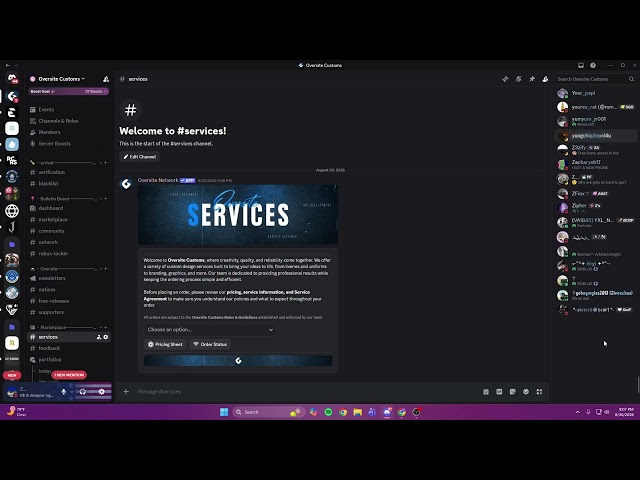Open member Zacharyeb17 in member list
The height and width of the screenshot is (480, 640).
pos(596,164)
